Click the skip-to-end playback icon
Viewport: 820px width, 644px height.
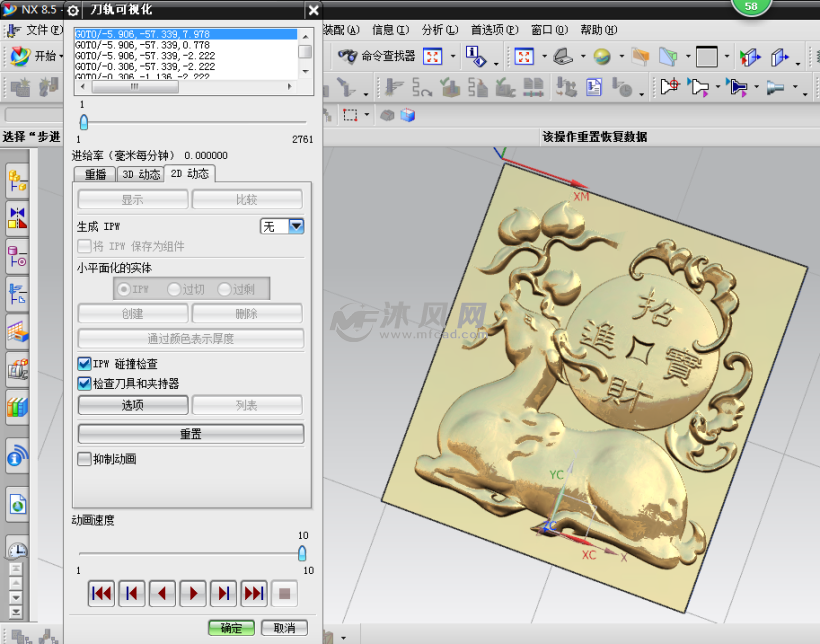click(x=253, y=593)
